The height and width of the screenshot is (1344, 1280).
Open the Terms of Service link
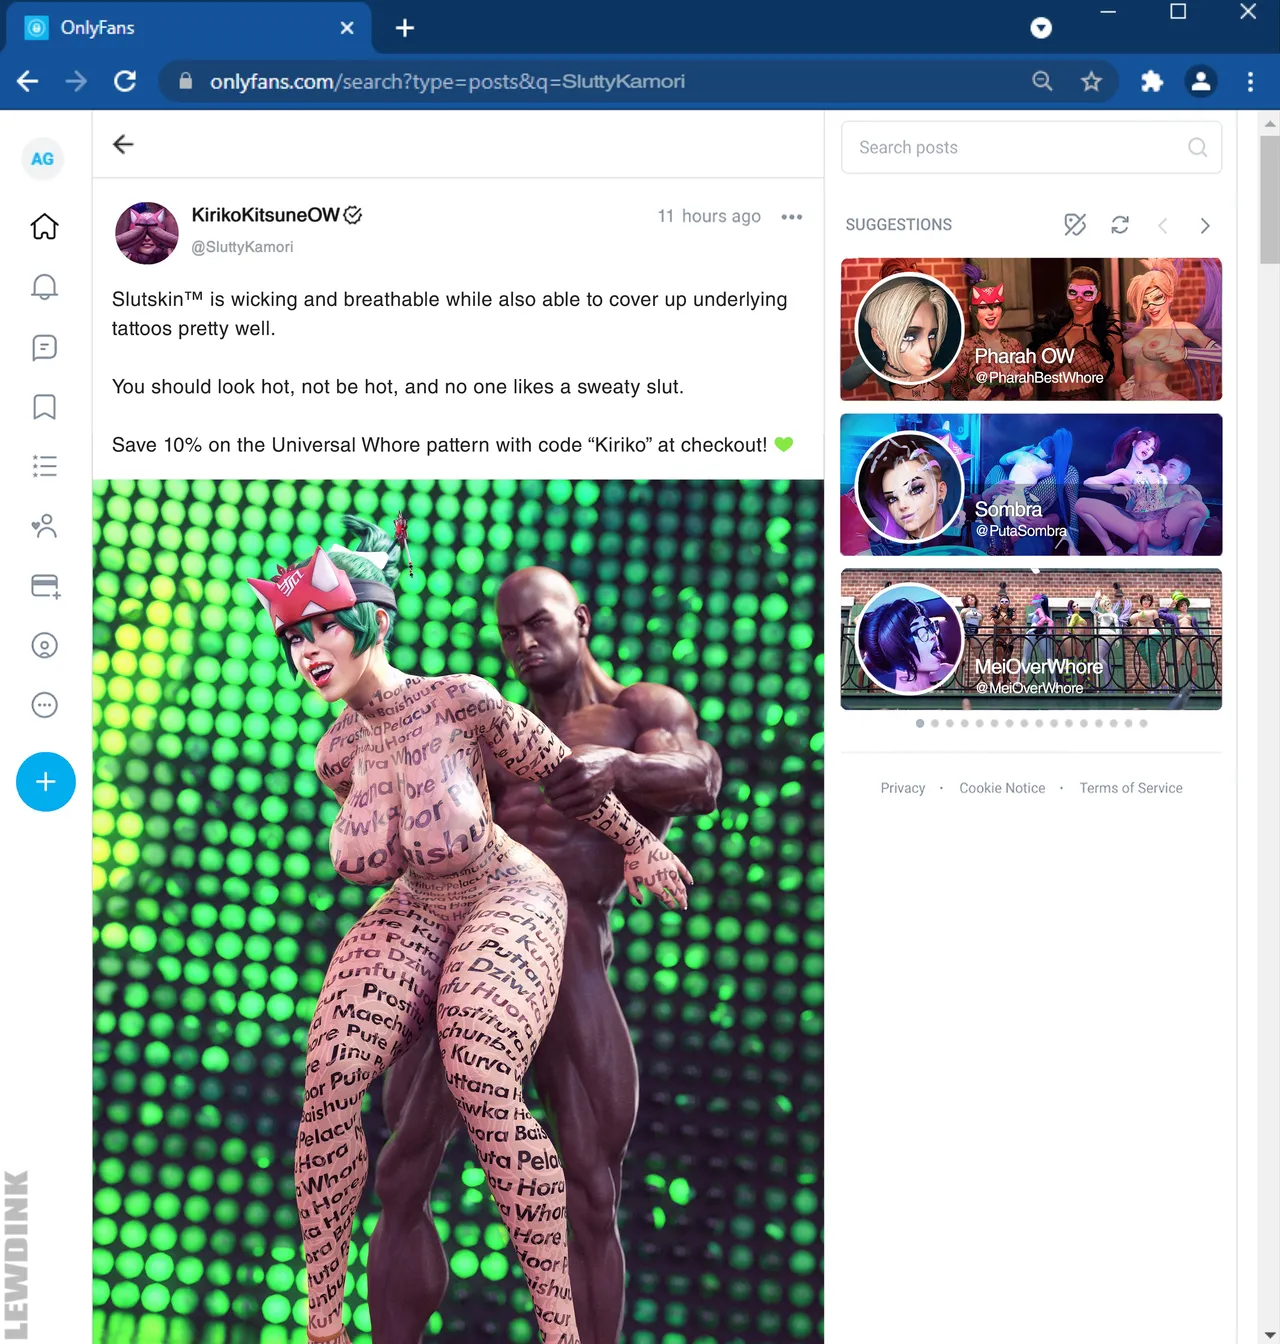pyautogui.click(x=1131, y=788)
